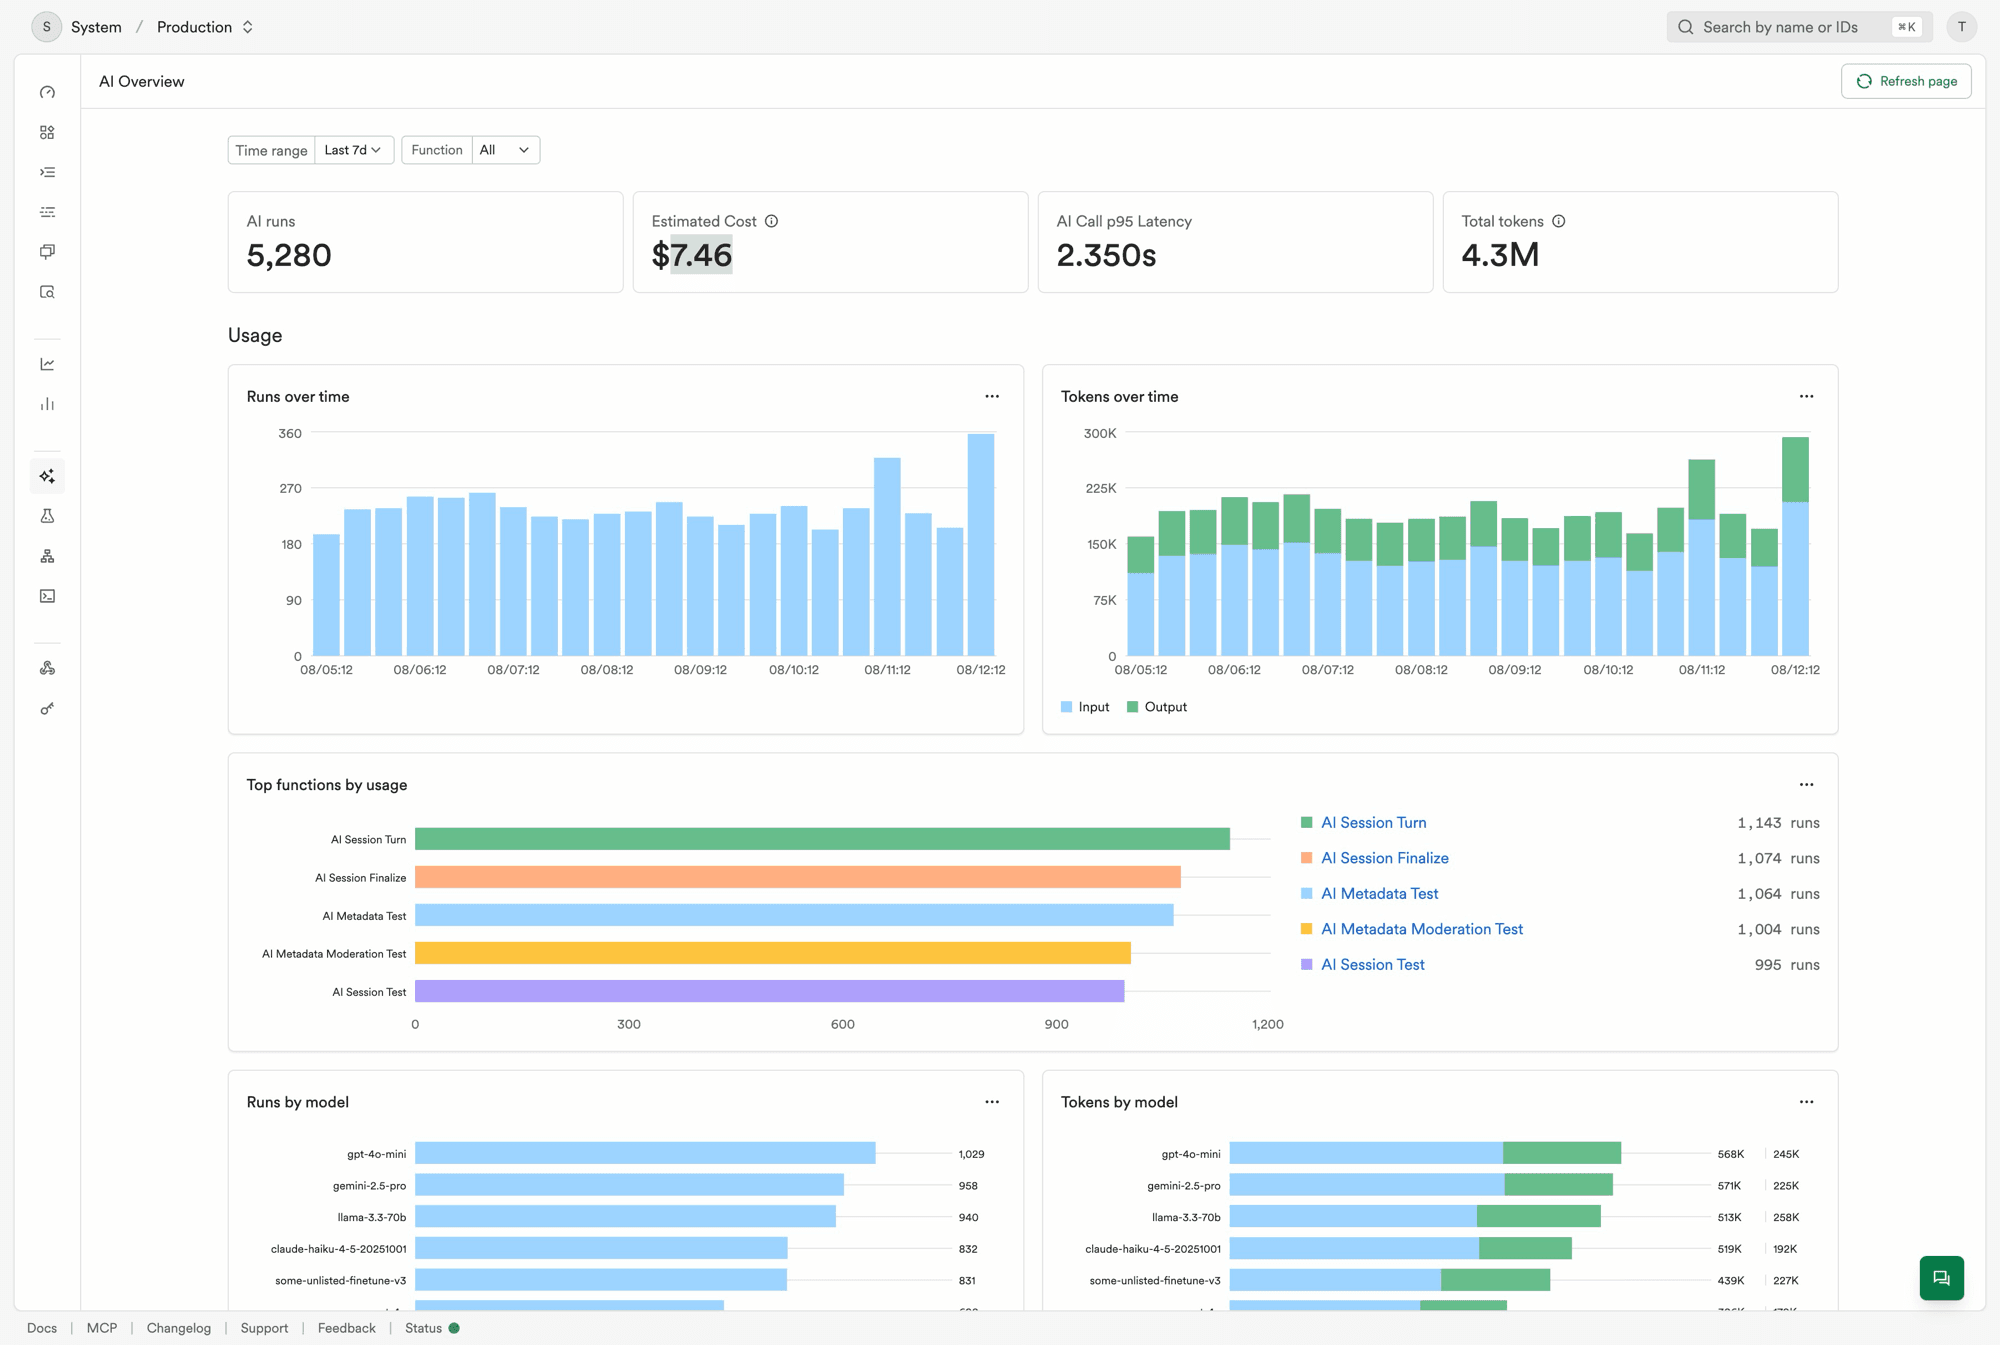
Task: Open the flask experiments icon in sidebar
Action: pos(47,516)
